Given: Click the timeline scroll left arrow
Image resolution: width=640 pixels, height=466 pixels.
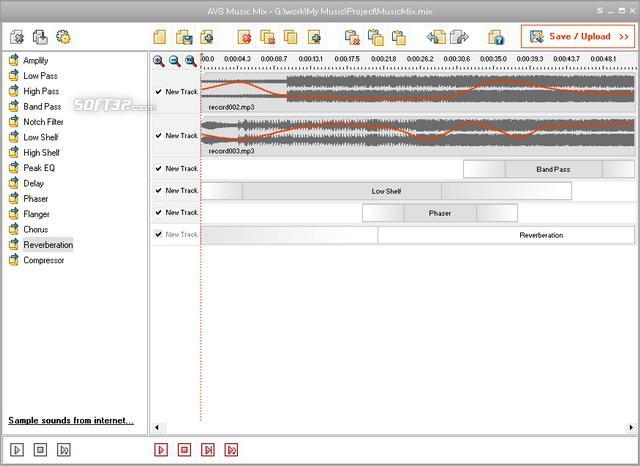Looking at the screenshot, I should pyautogui.click(x=157, y=427).
